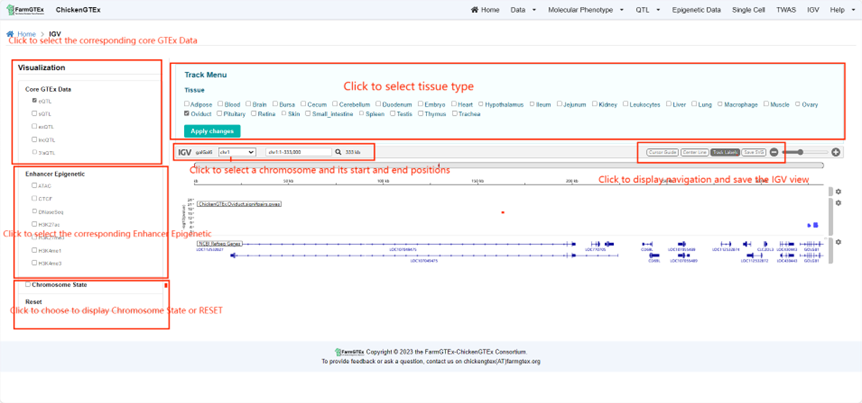Open gear settings for the ruler track

coord(838,191)
